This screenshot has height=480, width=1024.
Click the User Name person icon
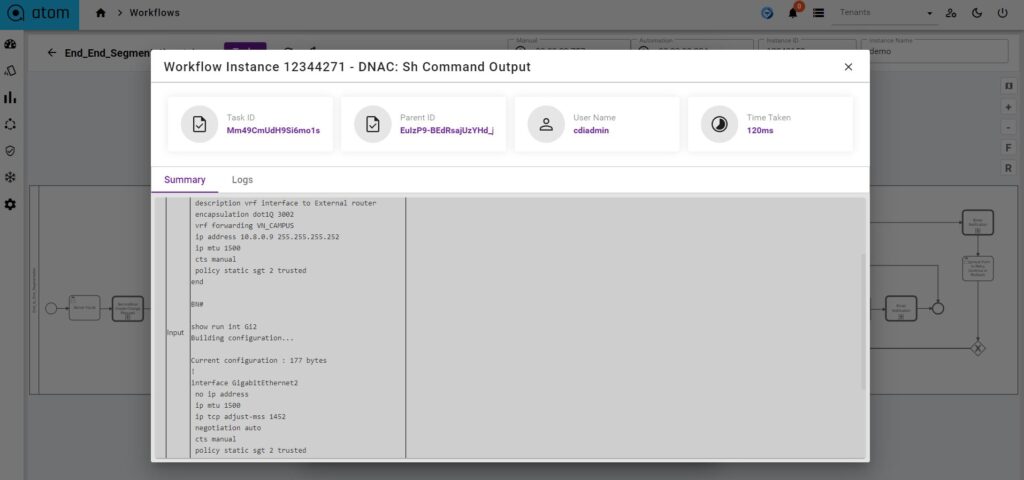(547, 124)
